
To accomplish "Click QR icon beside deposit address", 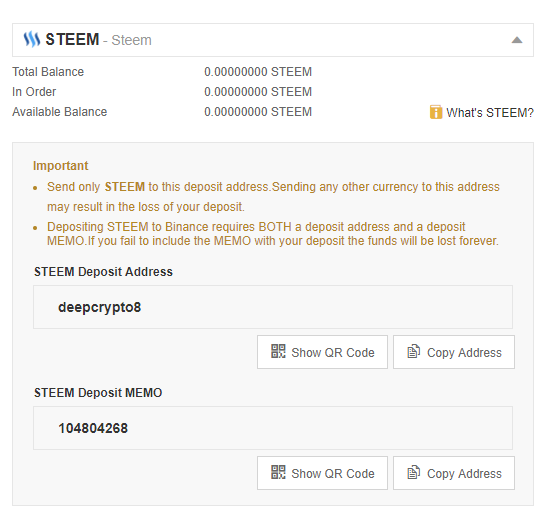I will (278, 351).
